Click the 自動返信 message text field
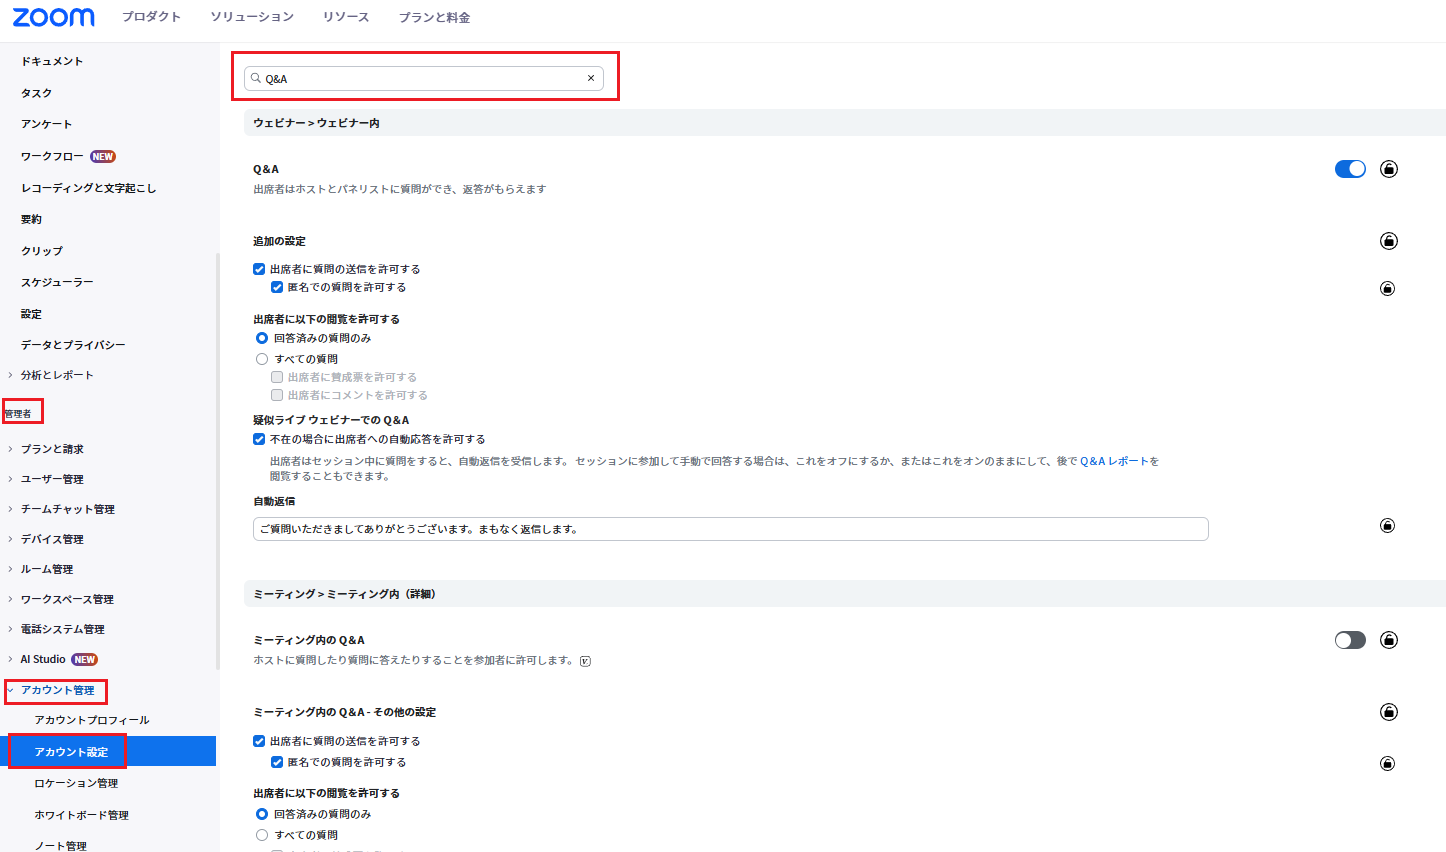1446x852 pixels. coord(730,529)
